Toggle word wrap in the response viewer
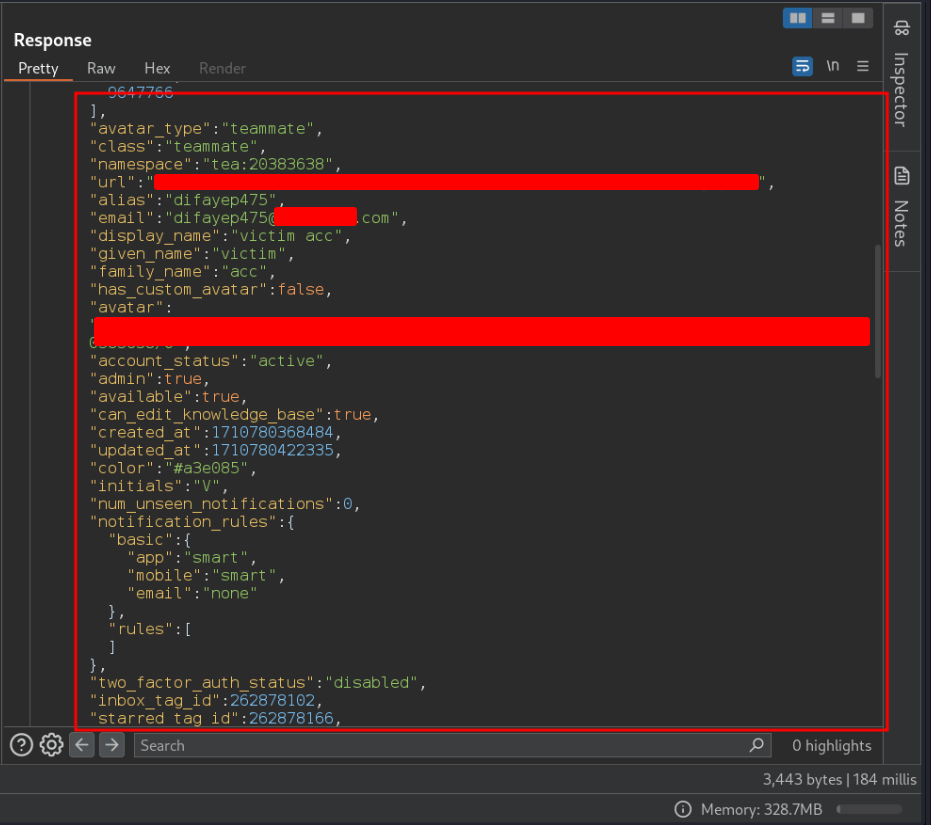The width and height of the screenshot is (931, 825). [x=803, y=66]
